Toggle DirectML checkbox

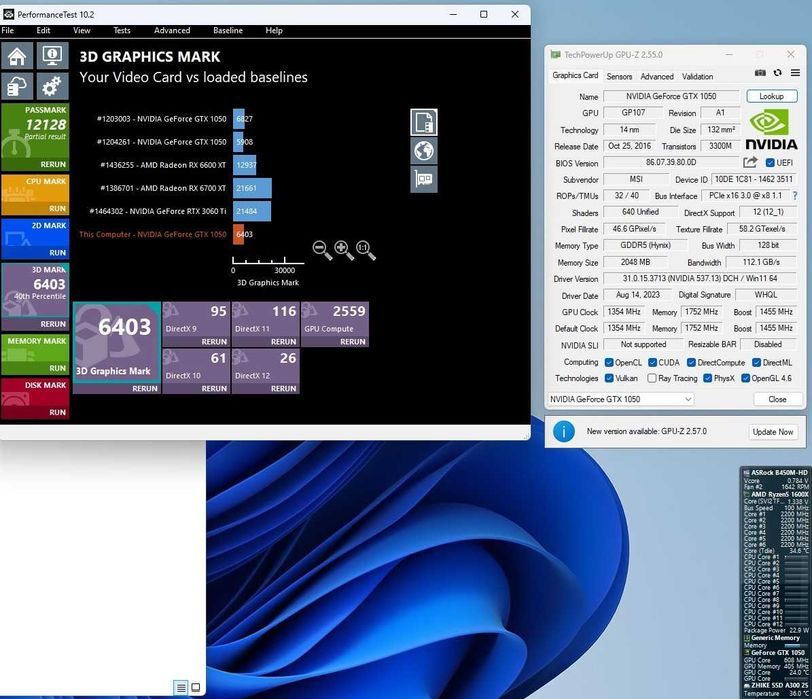point(757,362)
